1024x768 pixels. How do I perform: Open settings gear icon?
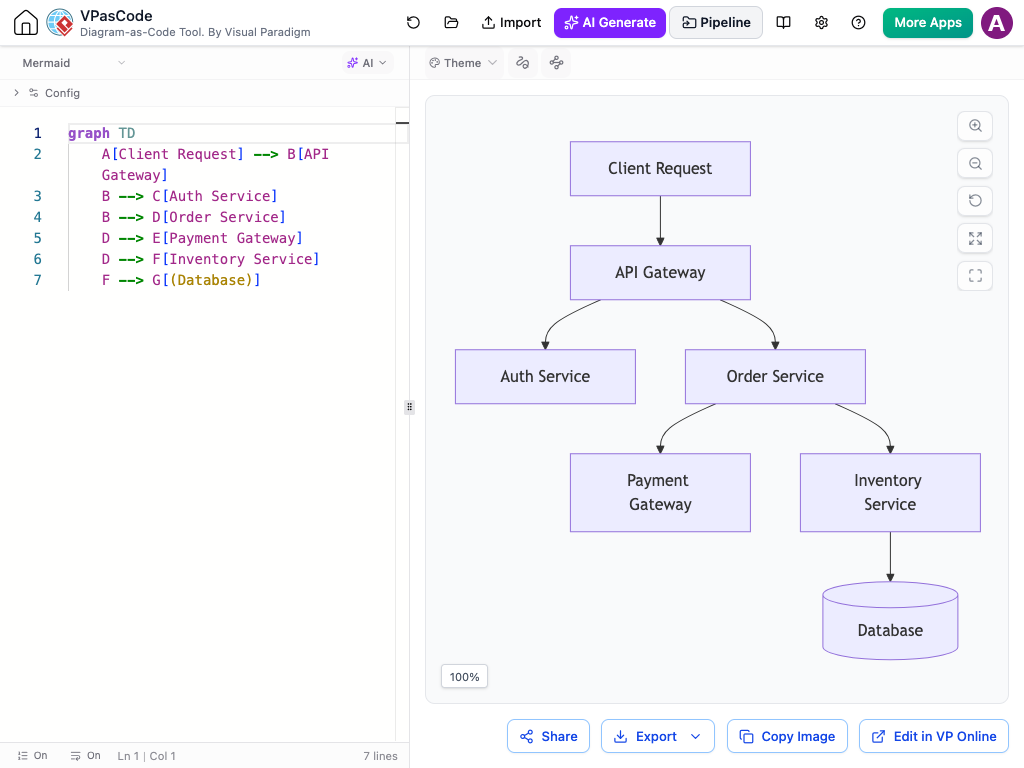(x=822, y=22)
